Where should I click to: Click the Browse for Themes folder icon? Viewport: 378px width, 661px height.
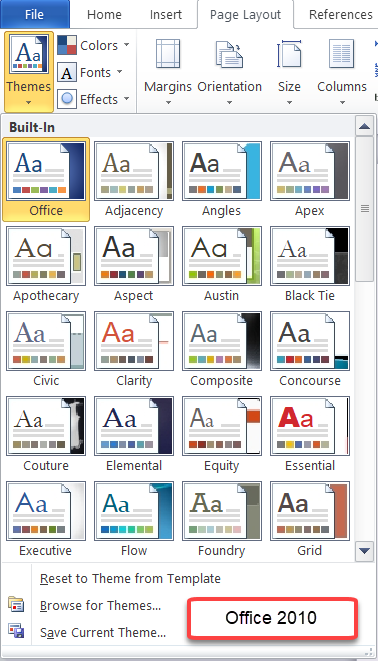click(x=16, y=605)
